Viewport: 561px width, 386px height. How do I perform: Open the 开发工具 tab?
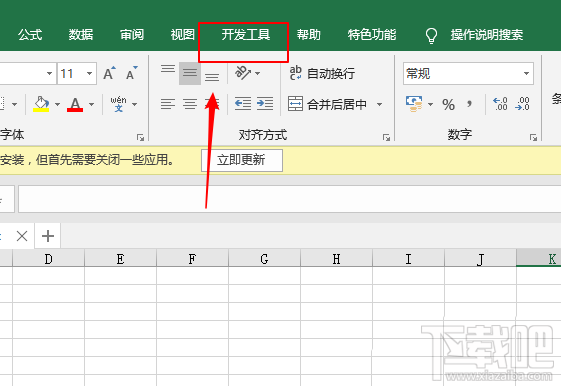245,35
